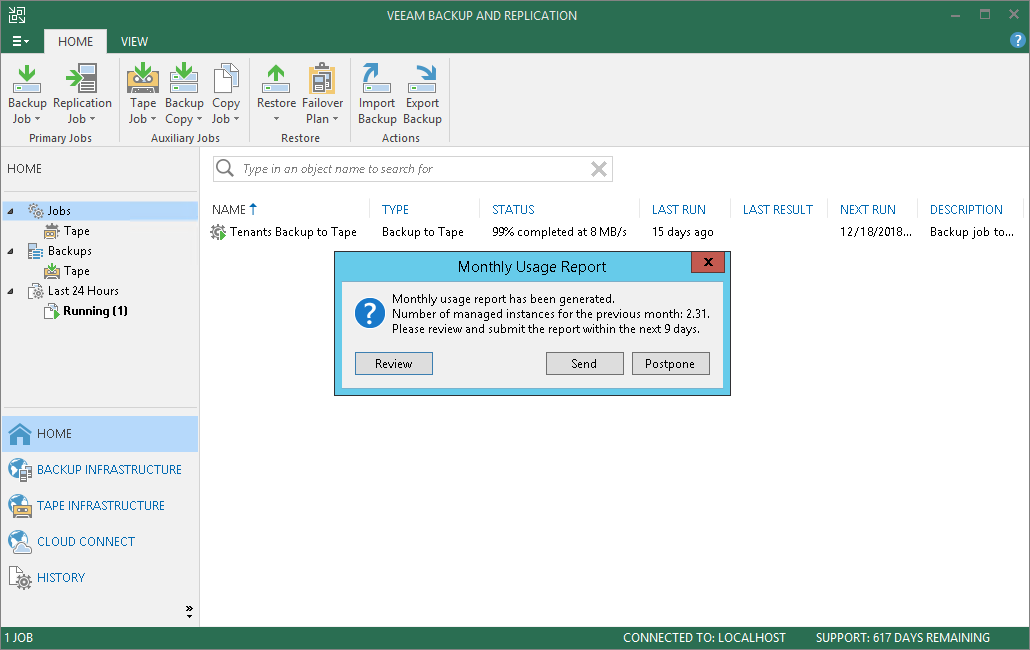1030x650 pixels.
Task: Click the Postpone button in dialog
Action: tap(670, 364)
